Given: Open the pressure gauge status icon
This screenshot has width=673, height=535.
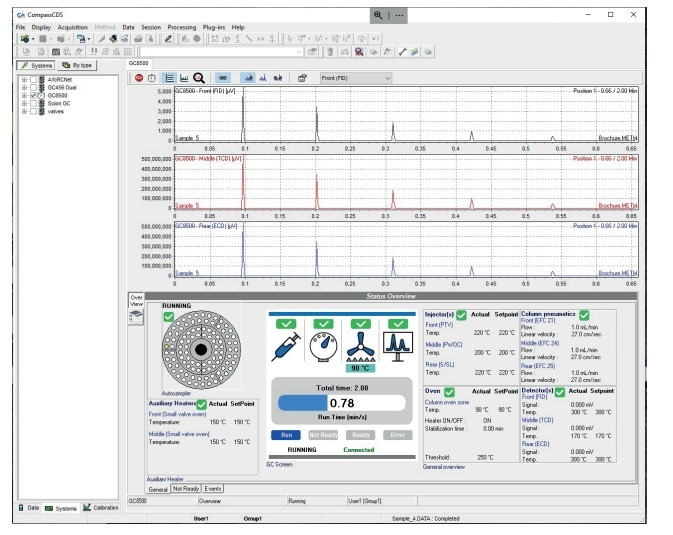Looking at the screenshot, I should (323, 346).
